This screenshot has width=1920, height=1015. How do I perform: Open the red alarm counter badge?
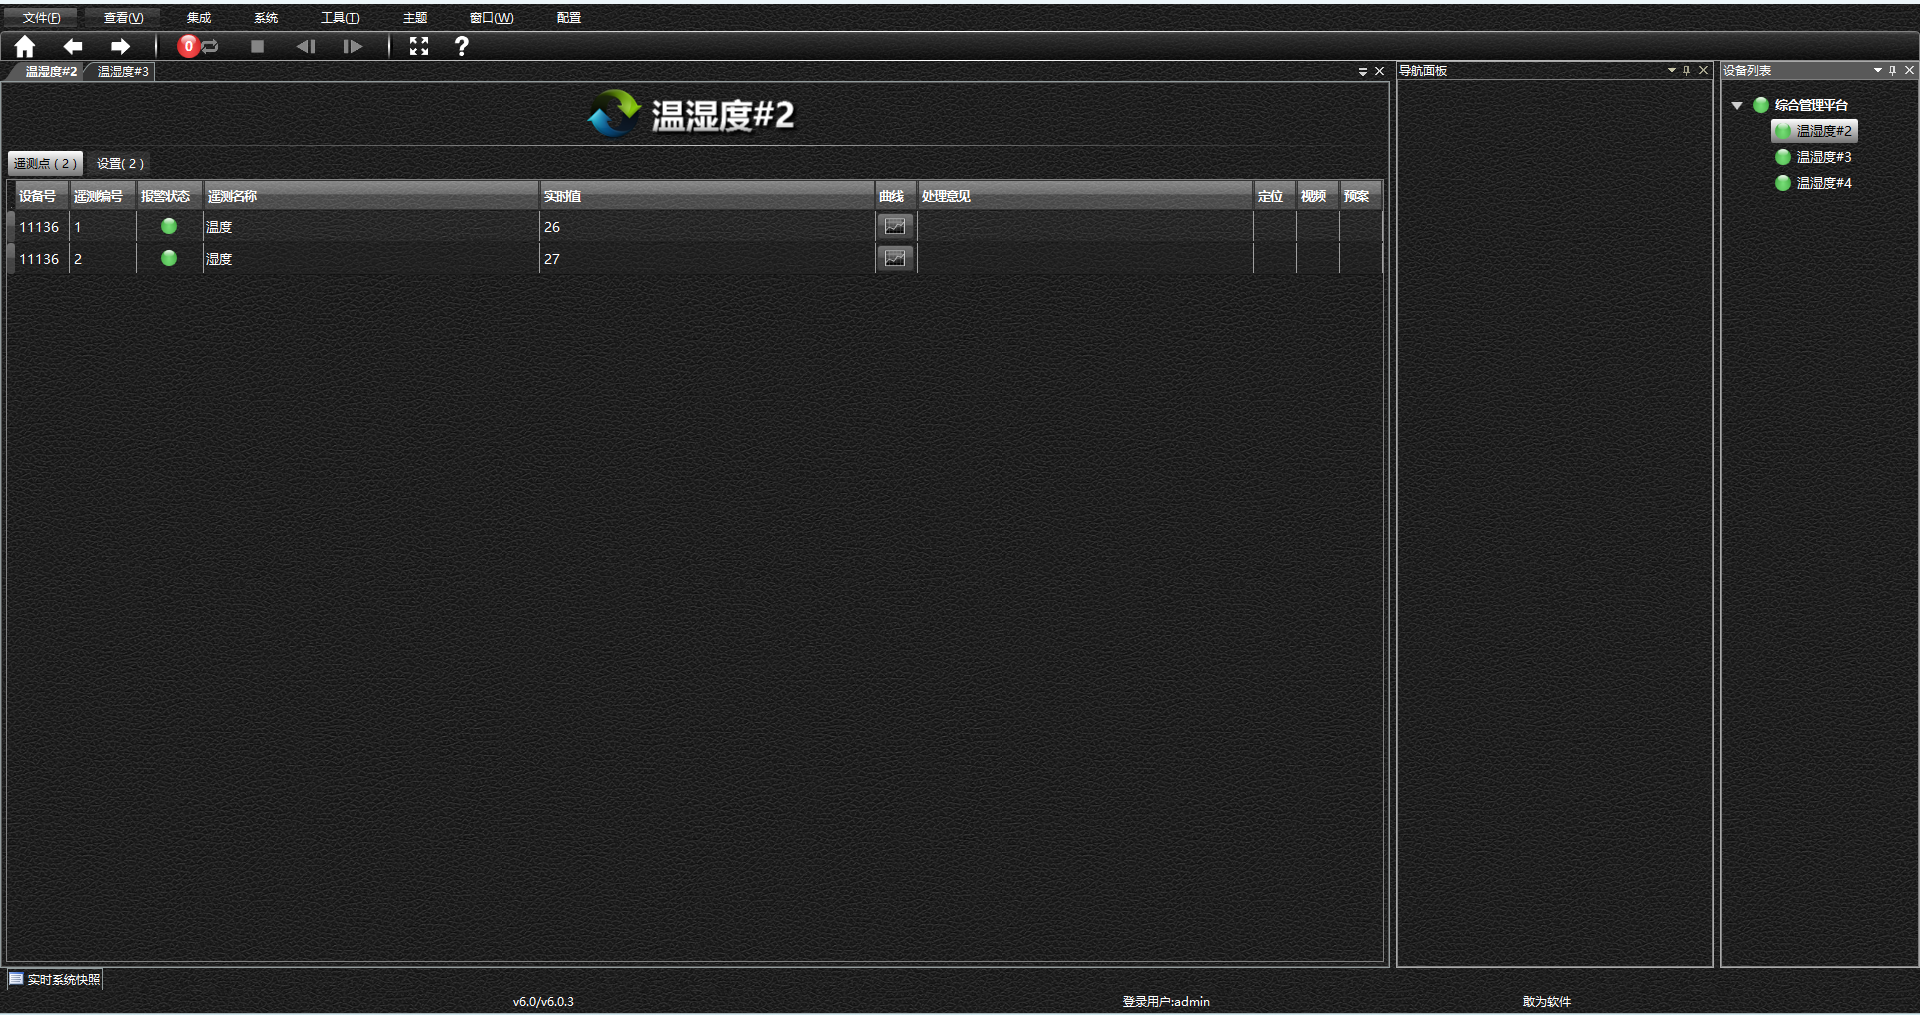tap(188, 46)
